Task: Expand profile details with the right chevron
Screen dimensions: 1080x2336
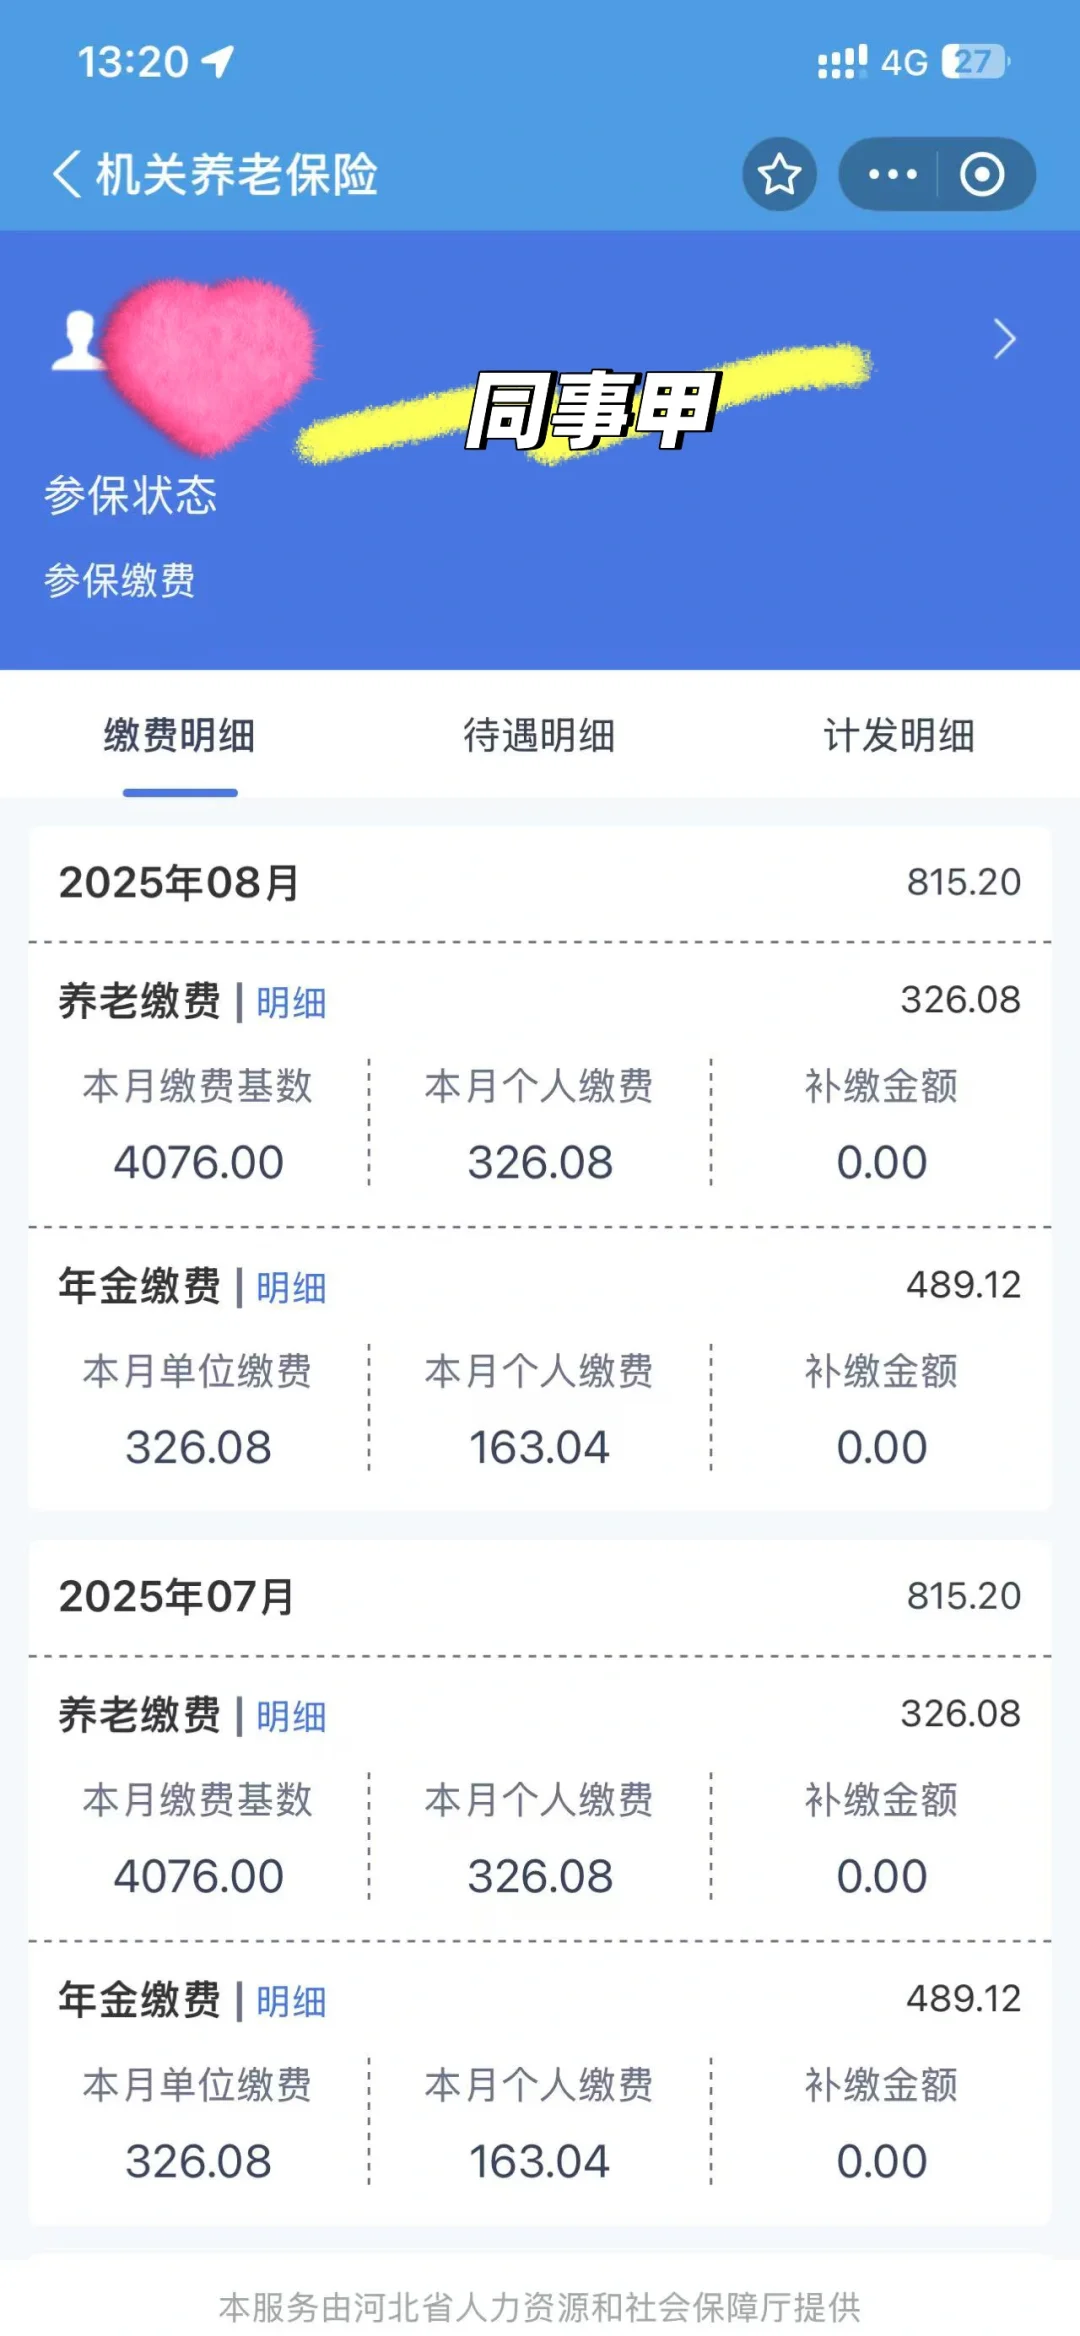Action: coord(1004,339)
